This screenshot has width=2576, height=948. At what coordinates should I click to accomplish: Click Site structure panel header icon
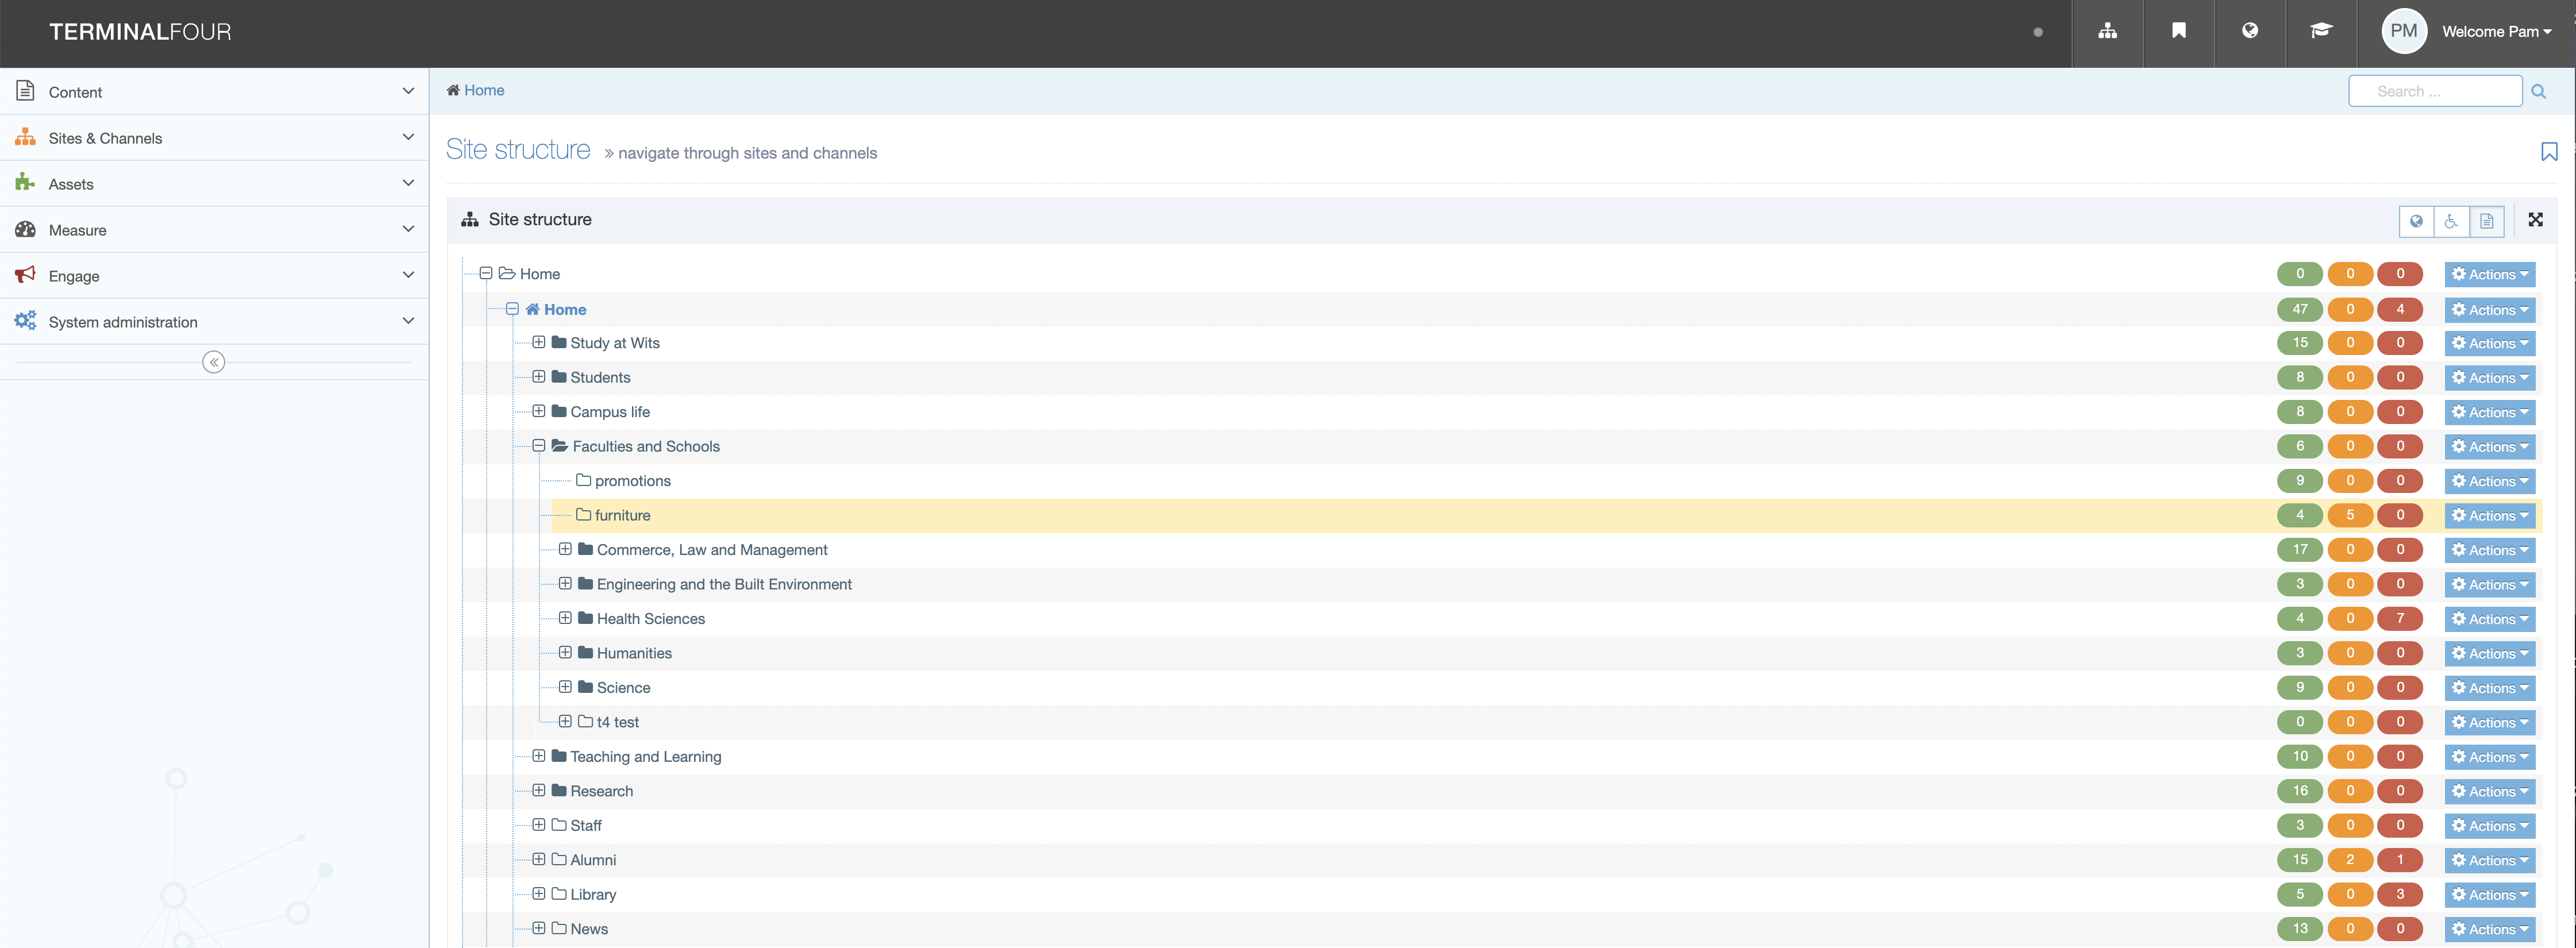[x=470, y=220]
